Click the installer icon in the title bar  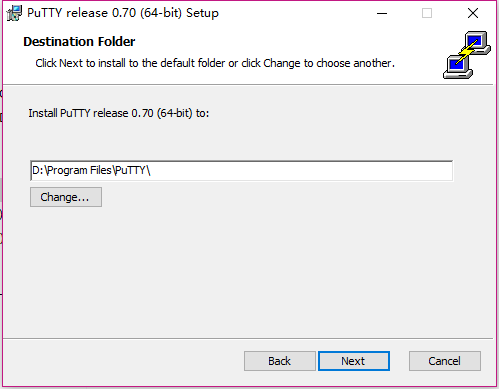(14, 13)
